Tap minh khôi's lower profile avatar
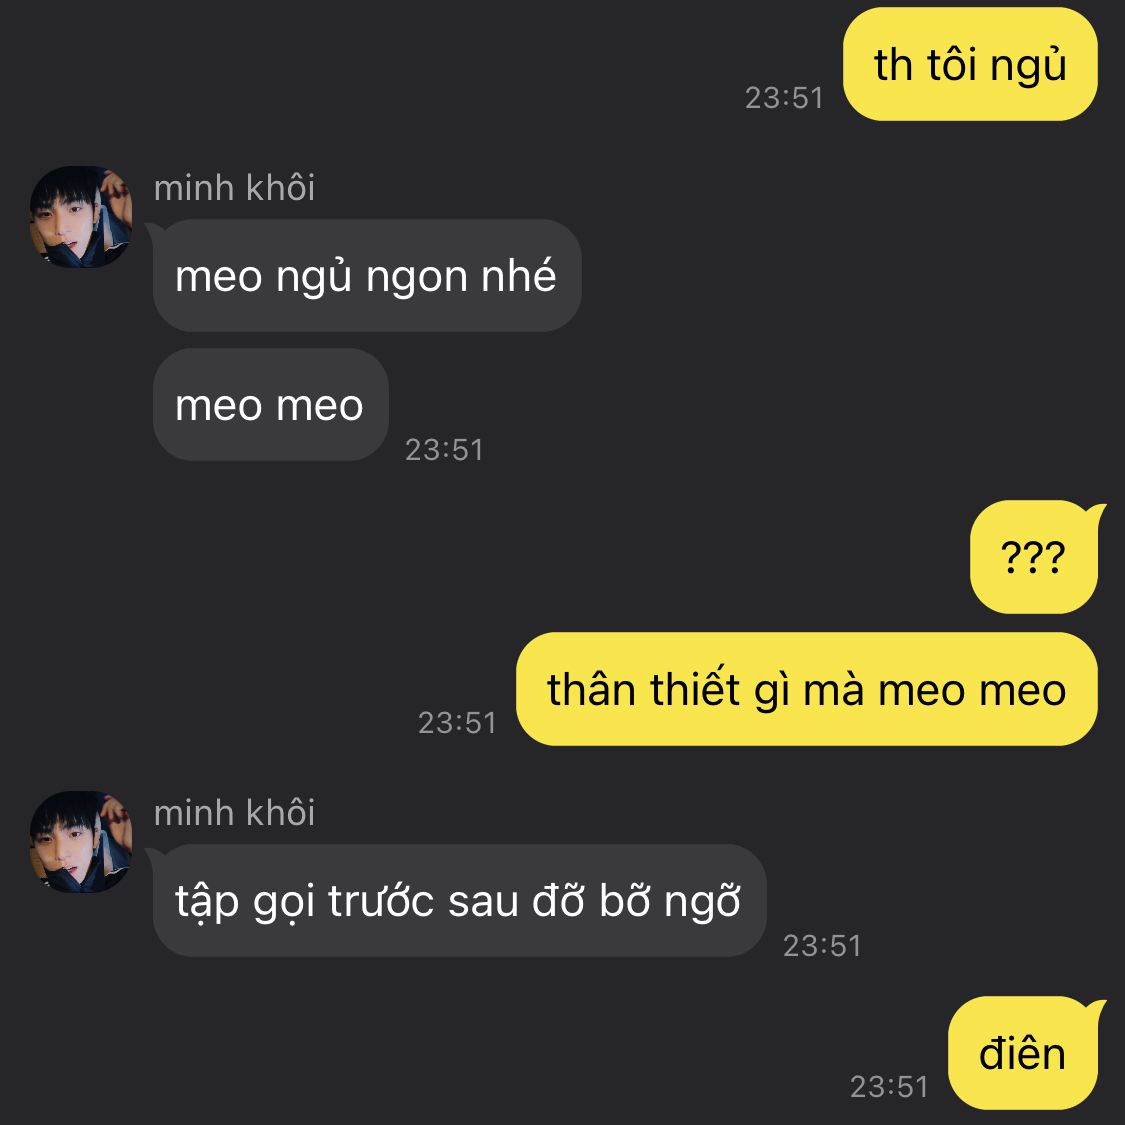 [81, 842]
